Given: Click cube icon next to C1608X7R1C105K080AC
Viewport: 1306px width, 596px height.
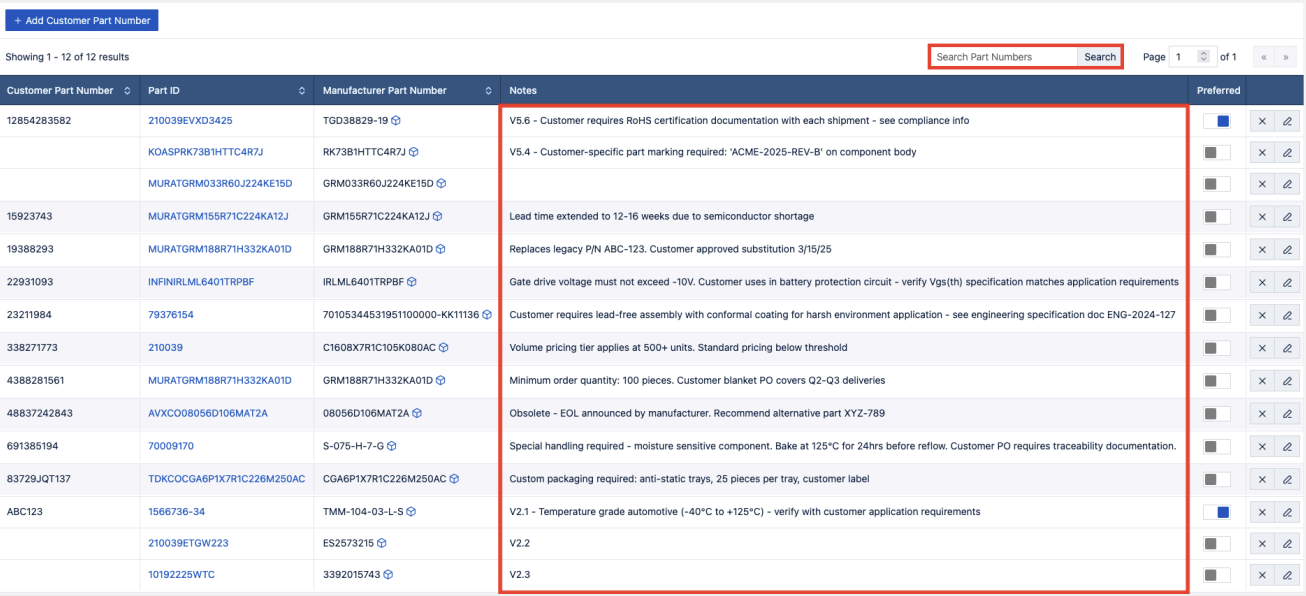Looking at the screenshot, I should point(443,348).
